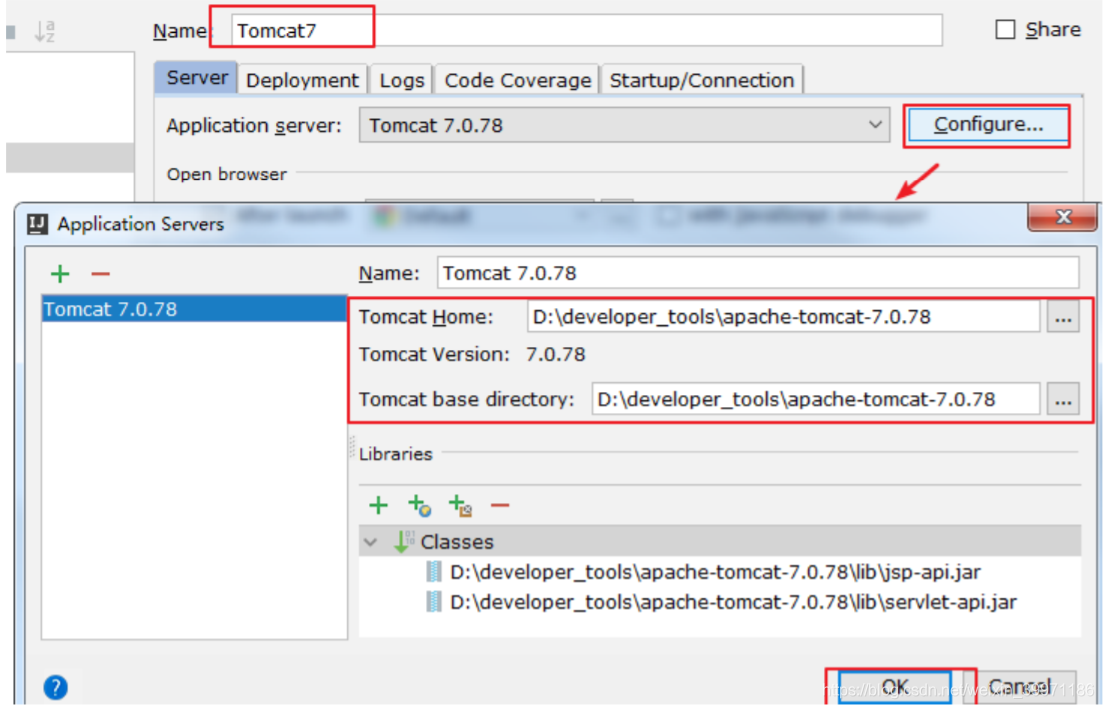
Task: Select the jsp-api.jar library entry
Action: click(715, 572)
